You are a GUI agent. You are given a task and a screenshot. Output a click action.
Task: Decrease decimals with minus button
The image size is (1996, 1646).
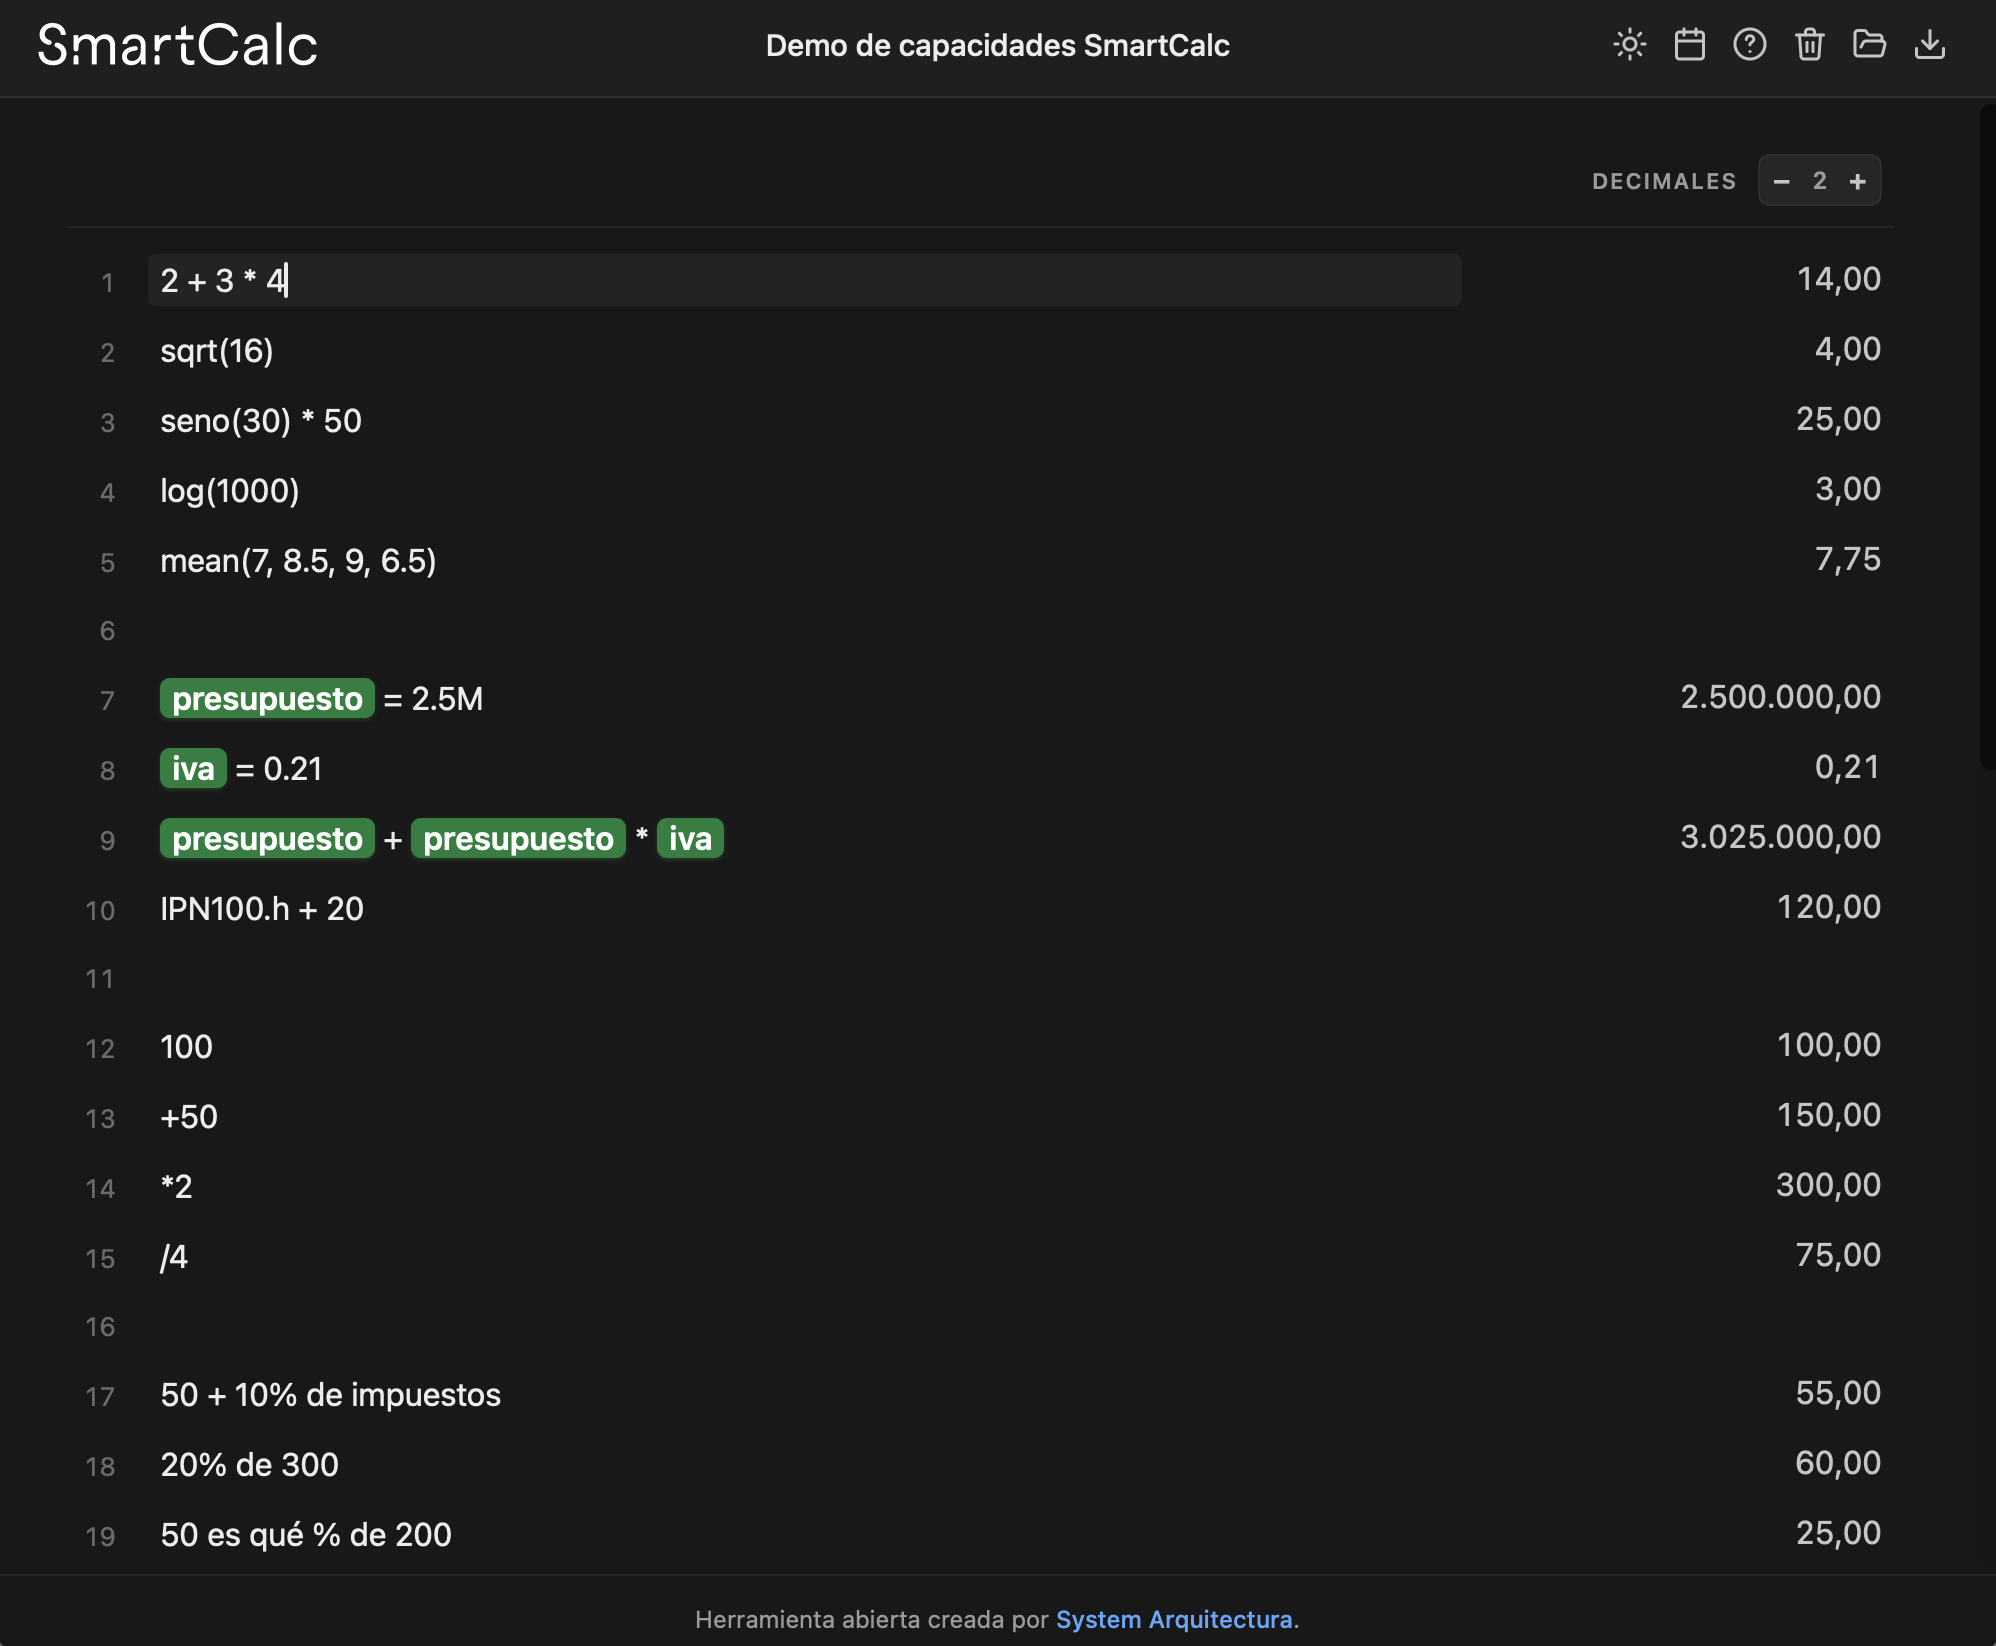[x=1781, y=181]
